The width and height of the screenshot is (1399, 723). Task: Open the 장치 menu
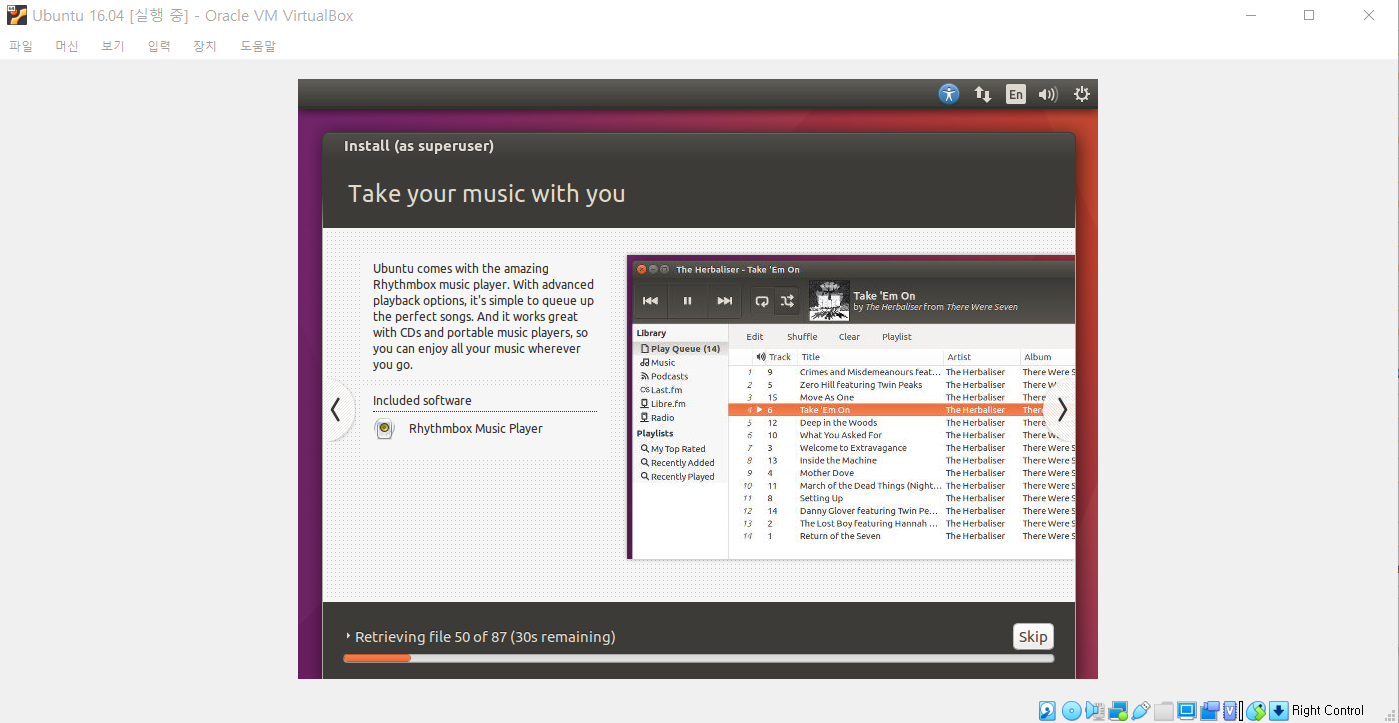click(205, 46)
